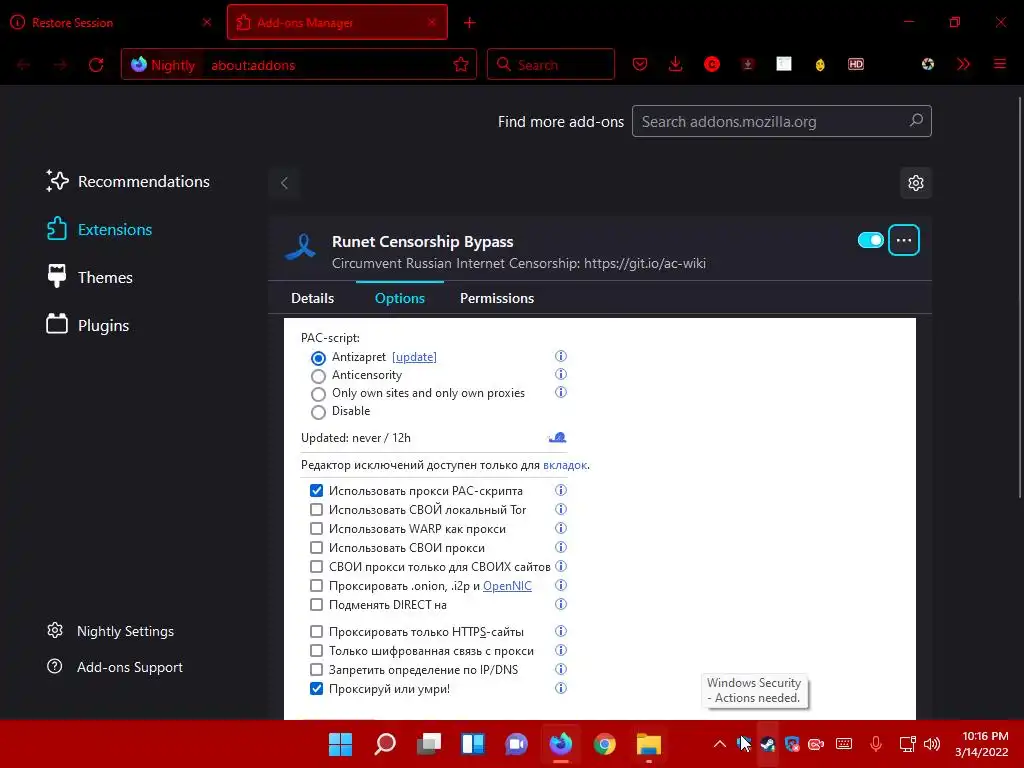This screenshot has height=768, width=1024.
Task: Close the Add-ons Manager tab
Action: (432, 22)
